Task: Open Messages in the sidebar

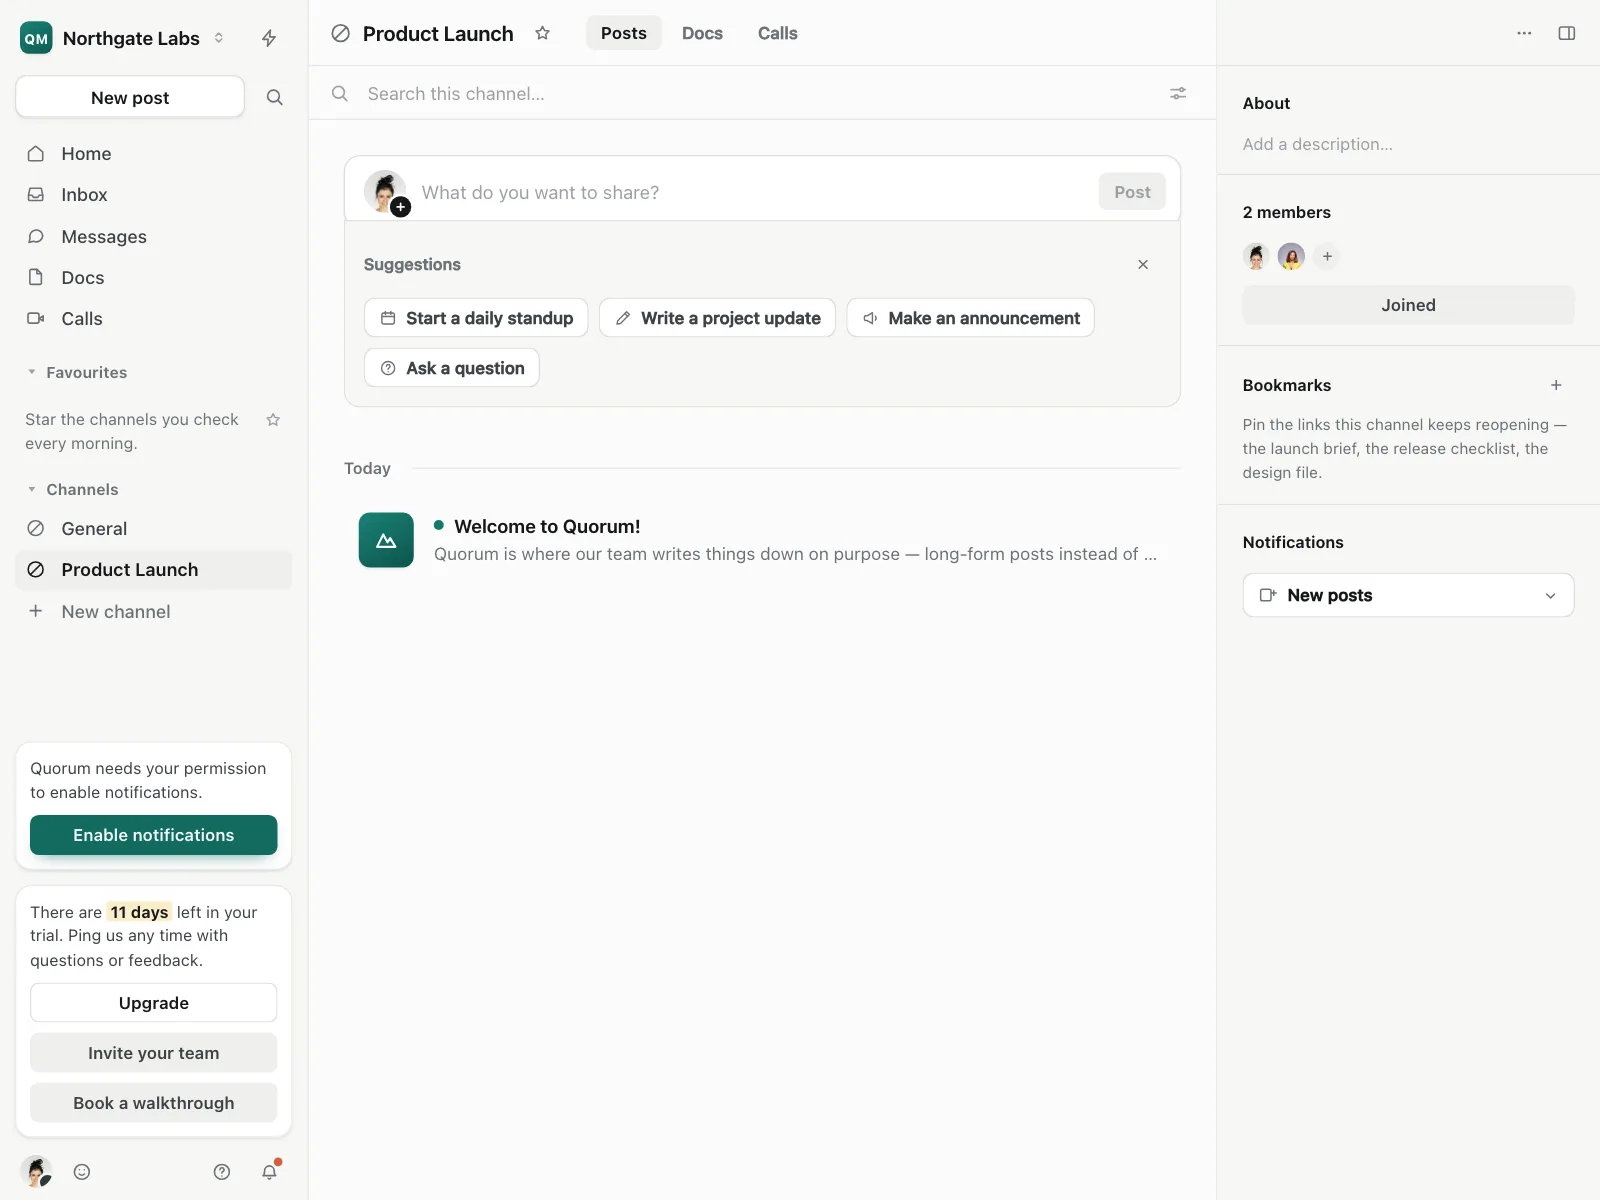Action: (154, 237)
